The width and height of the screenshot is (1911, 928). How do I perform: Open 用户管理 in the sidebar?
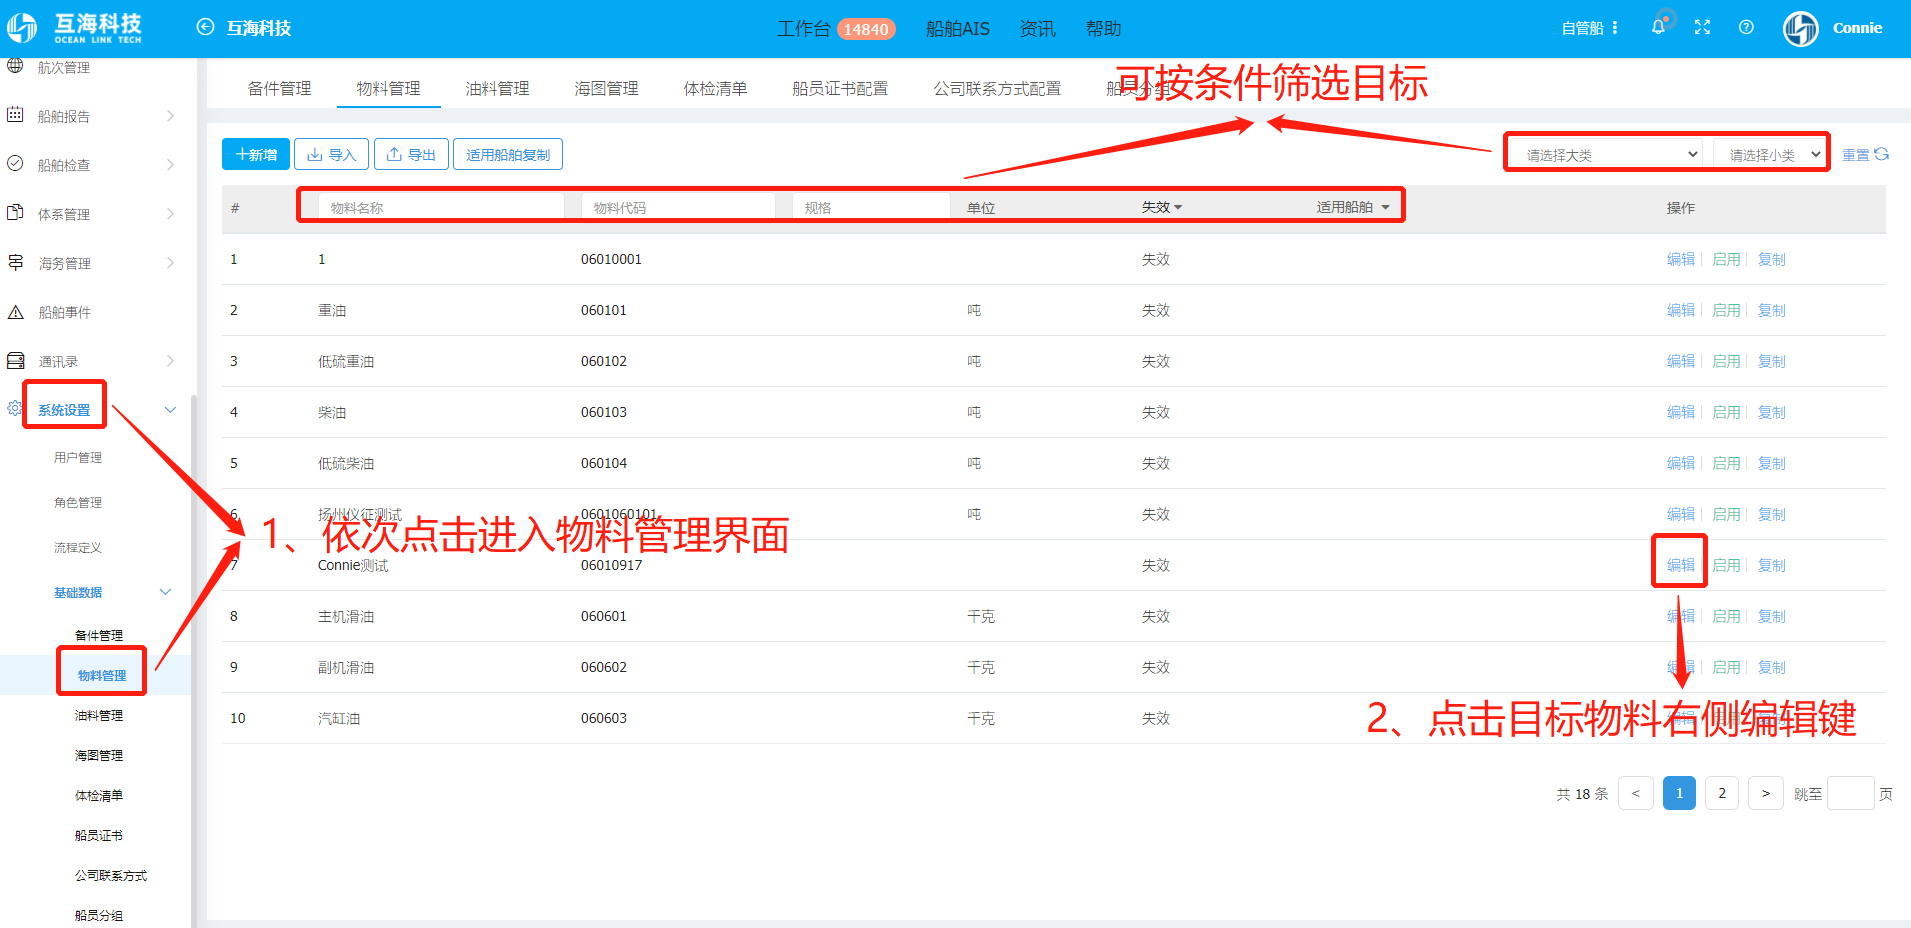point(78,457)
